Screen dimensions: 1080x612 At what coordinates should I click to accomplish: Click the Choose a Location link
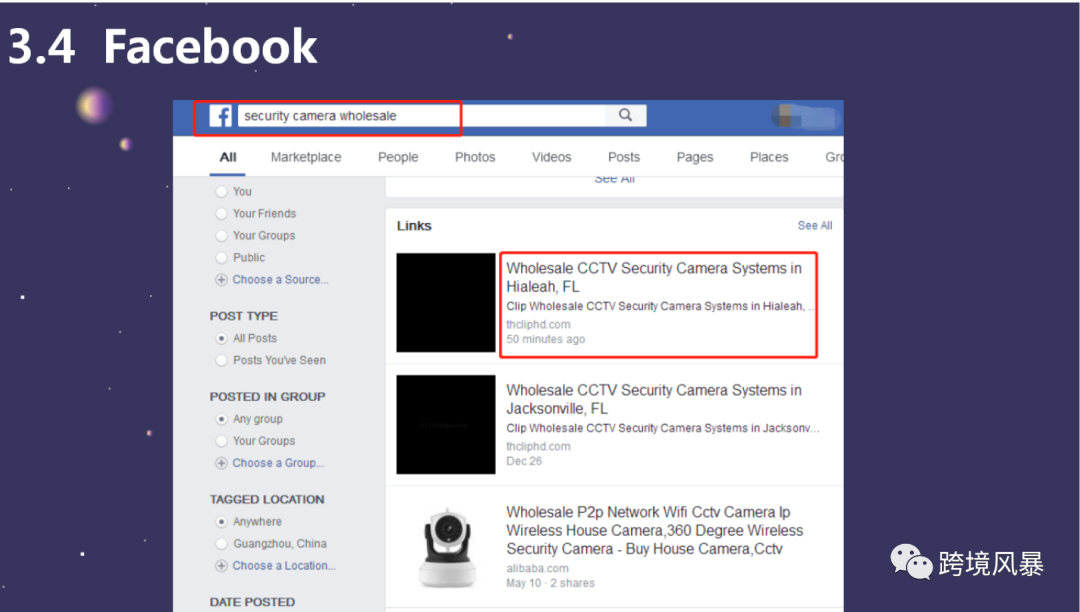point(284,566)
